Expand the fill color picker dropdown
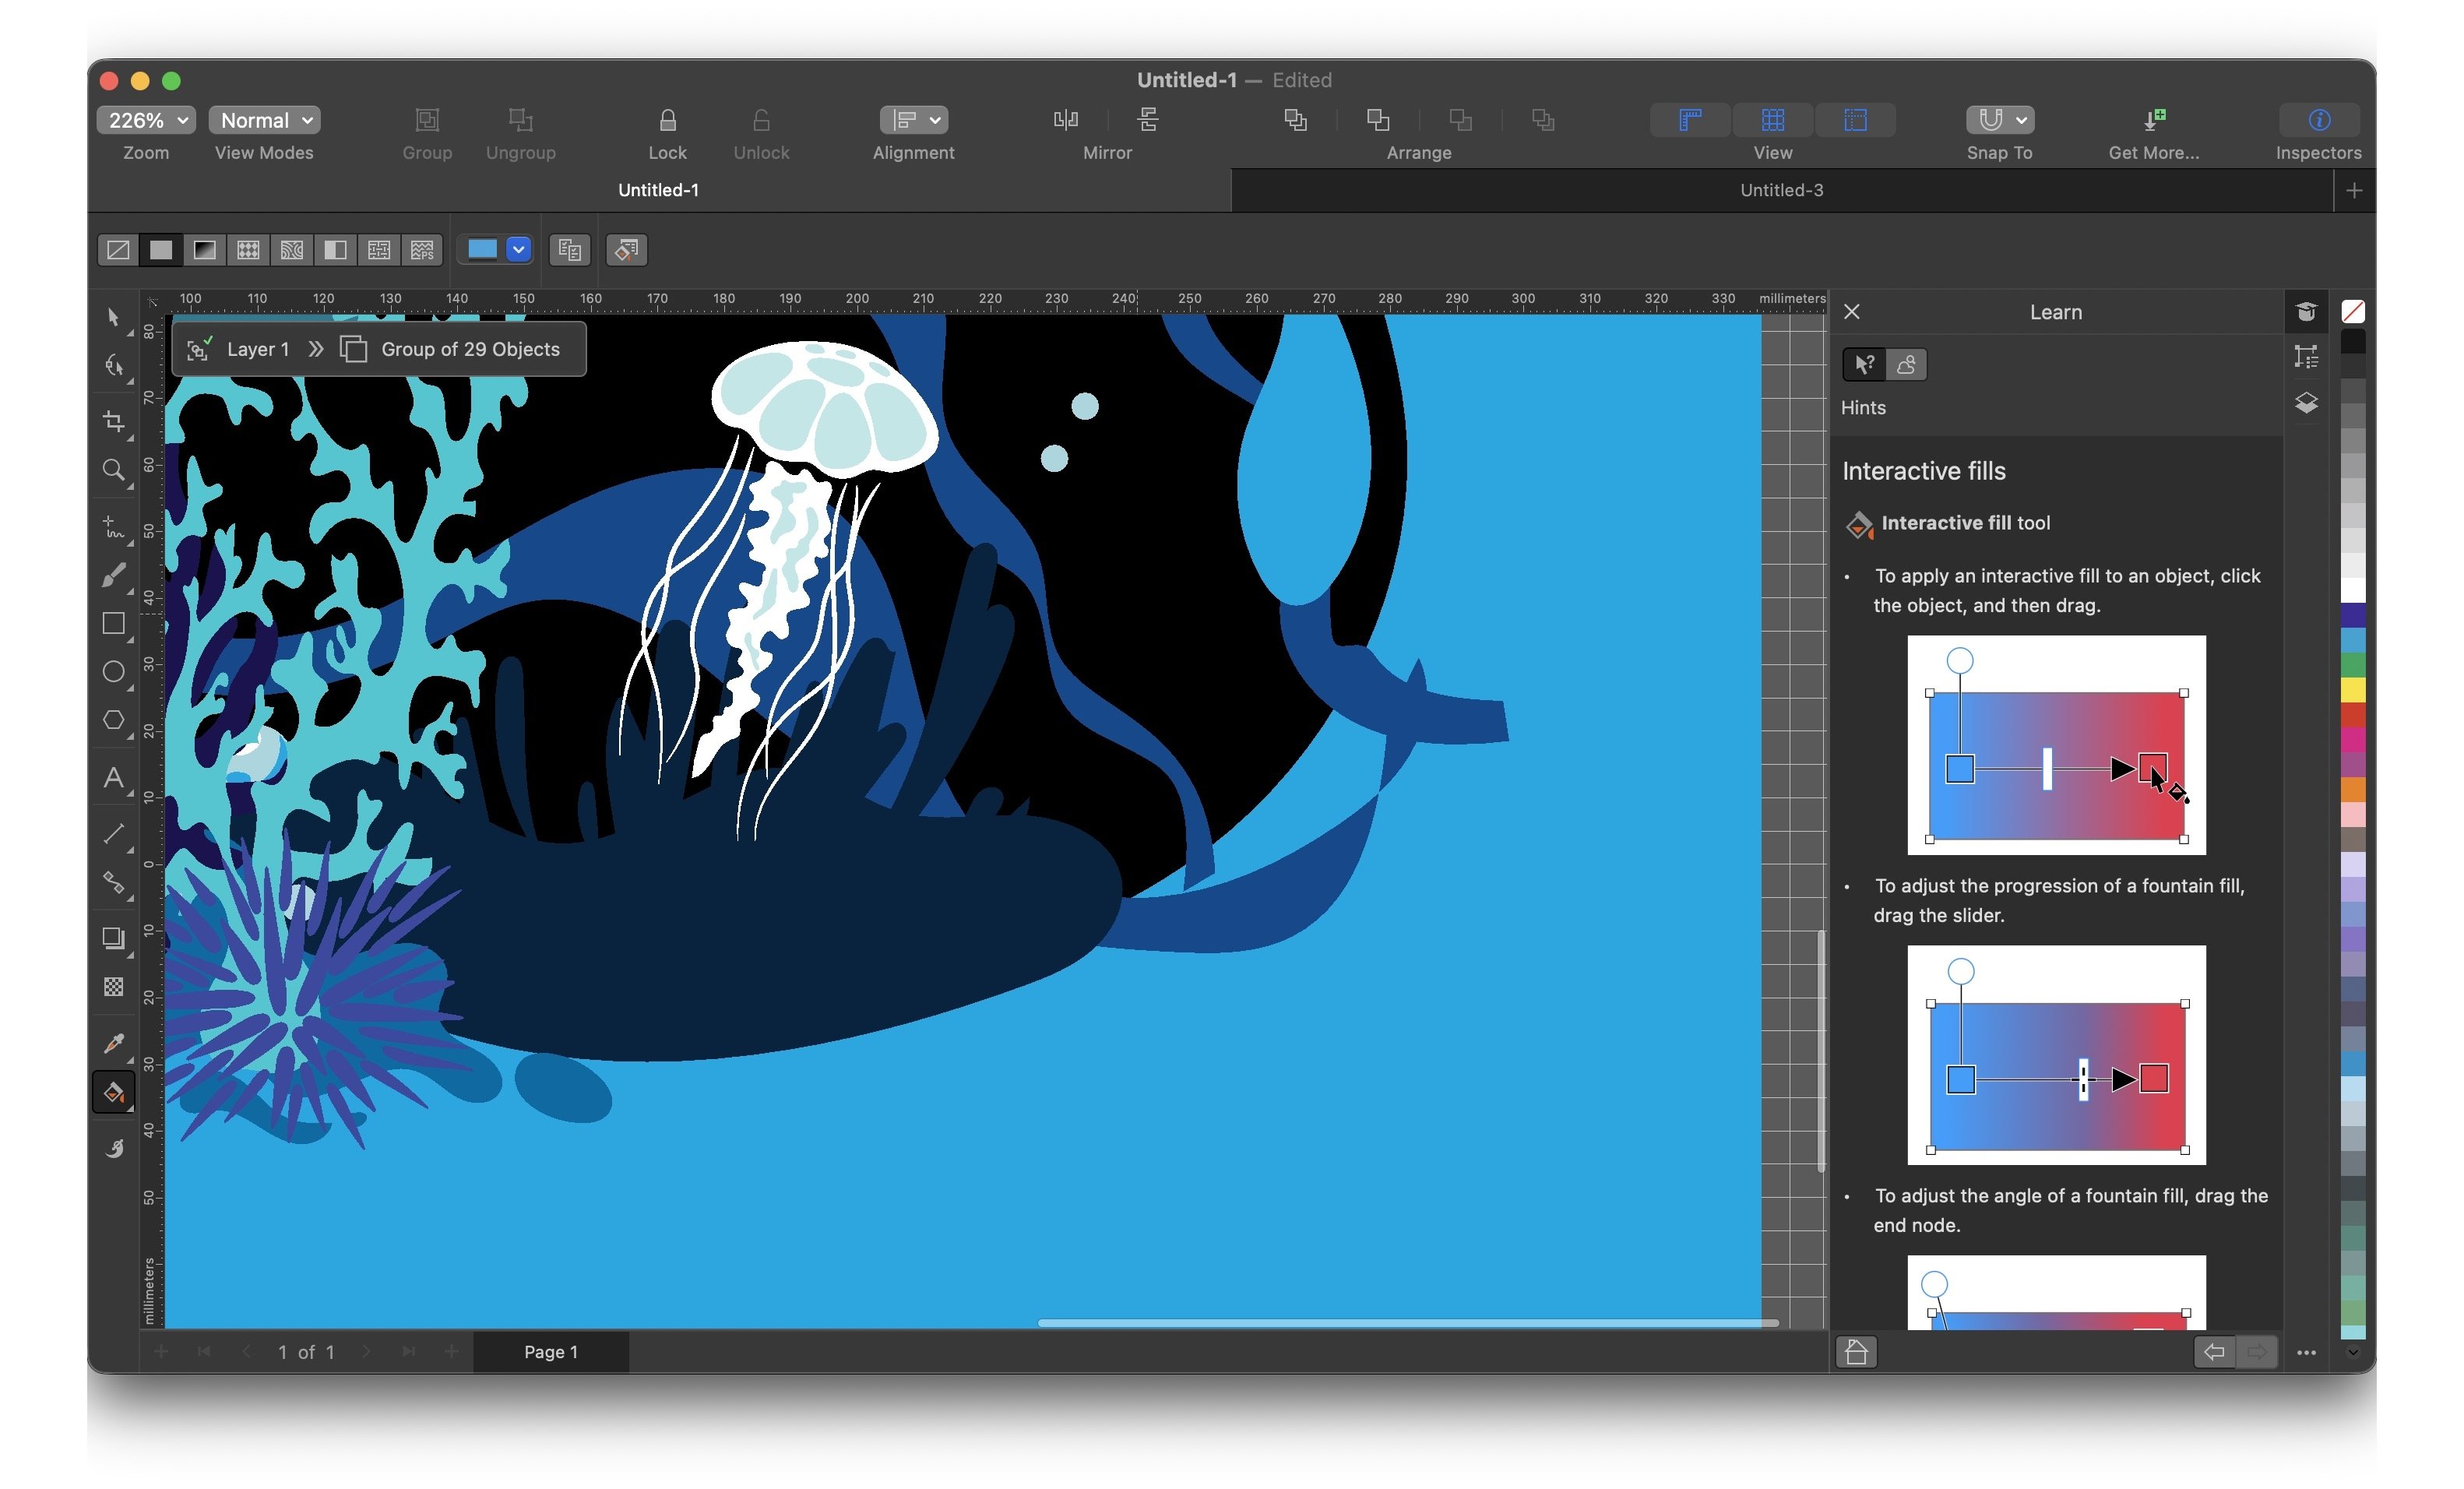The image size is (2464, 1489). click(x=518, y=250)
